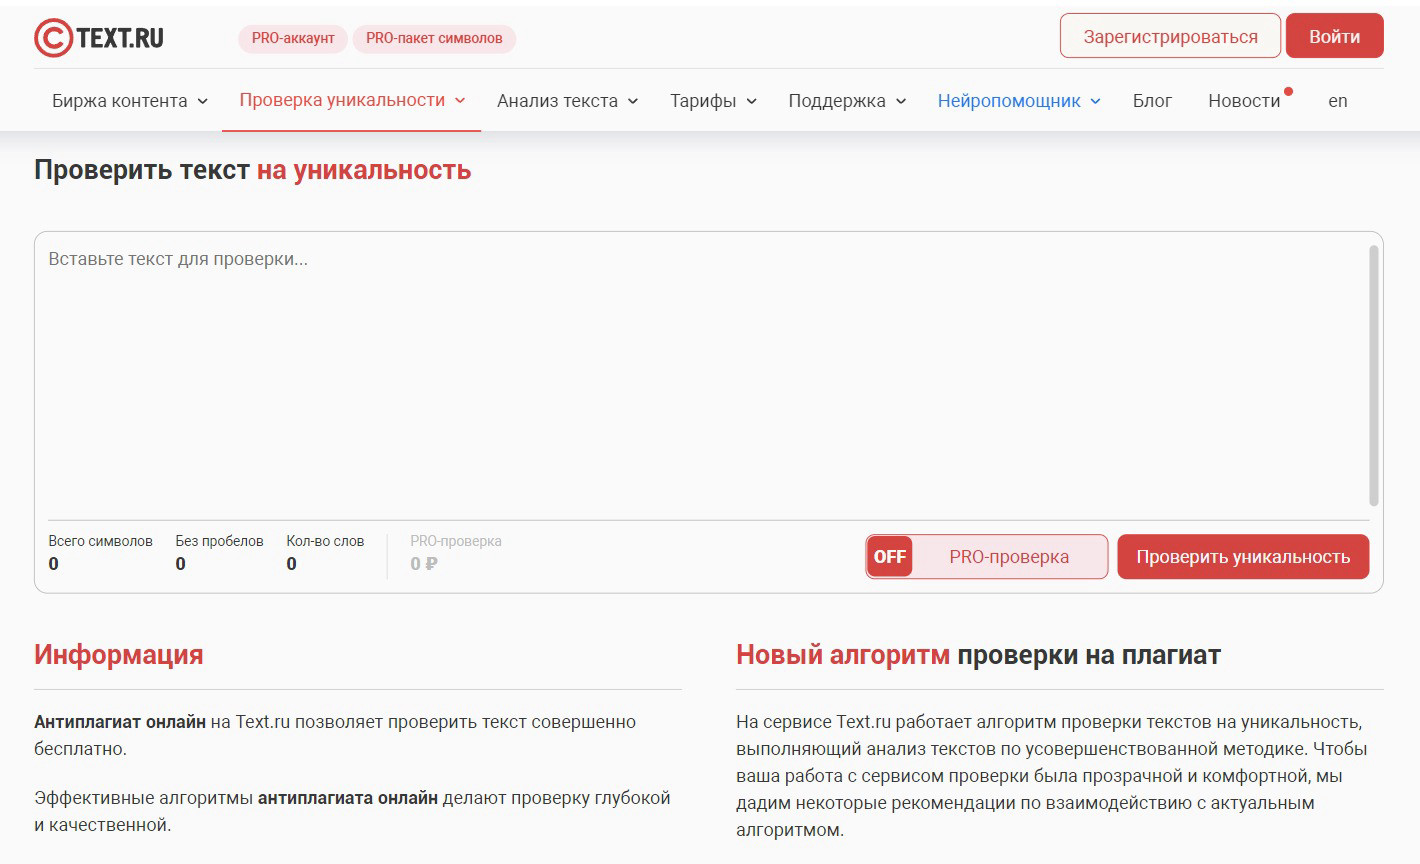
Task: Click the PRO-проверка price 0 ₽
Action: 424,564
